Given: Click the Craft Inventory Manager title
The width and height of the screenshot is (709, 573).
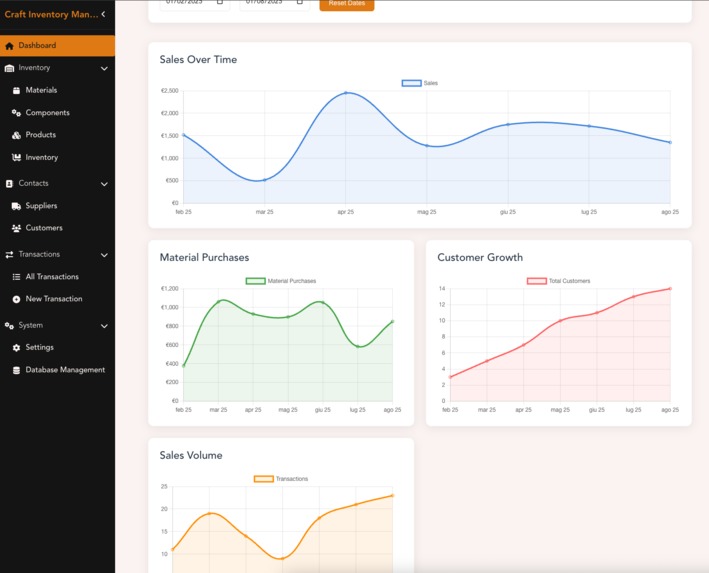Looking at the screenshot, I should pos(51,14).
